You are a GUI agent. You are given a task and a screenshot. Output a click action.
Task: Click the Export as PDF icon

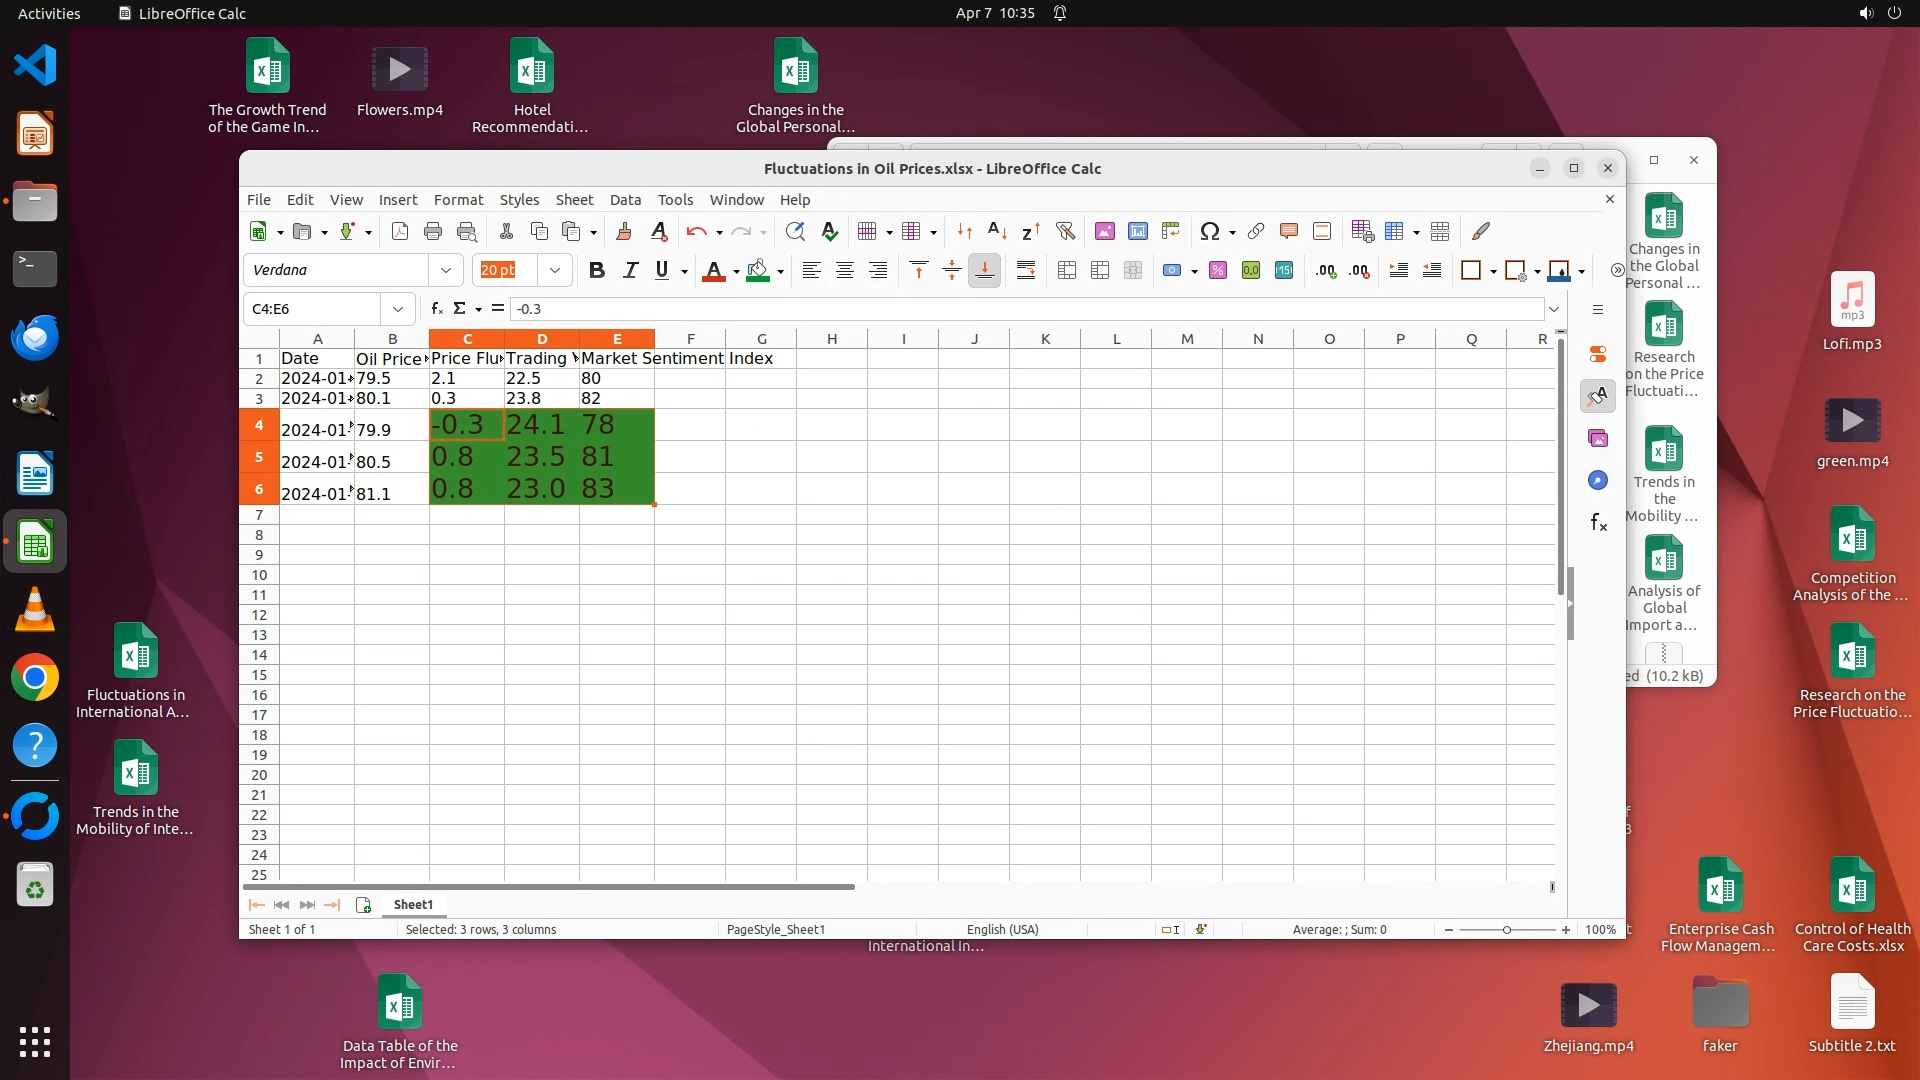pos(400,232)
